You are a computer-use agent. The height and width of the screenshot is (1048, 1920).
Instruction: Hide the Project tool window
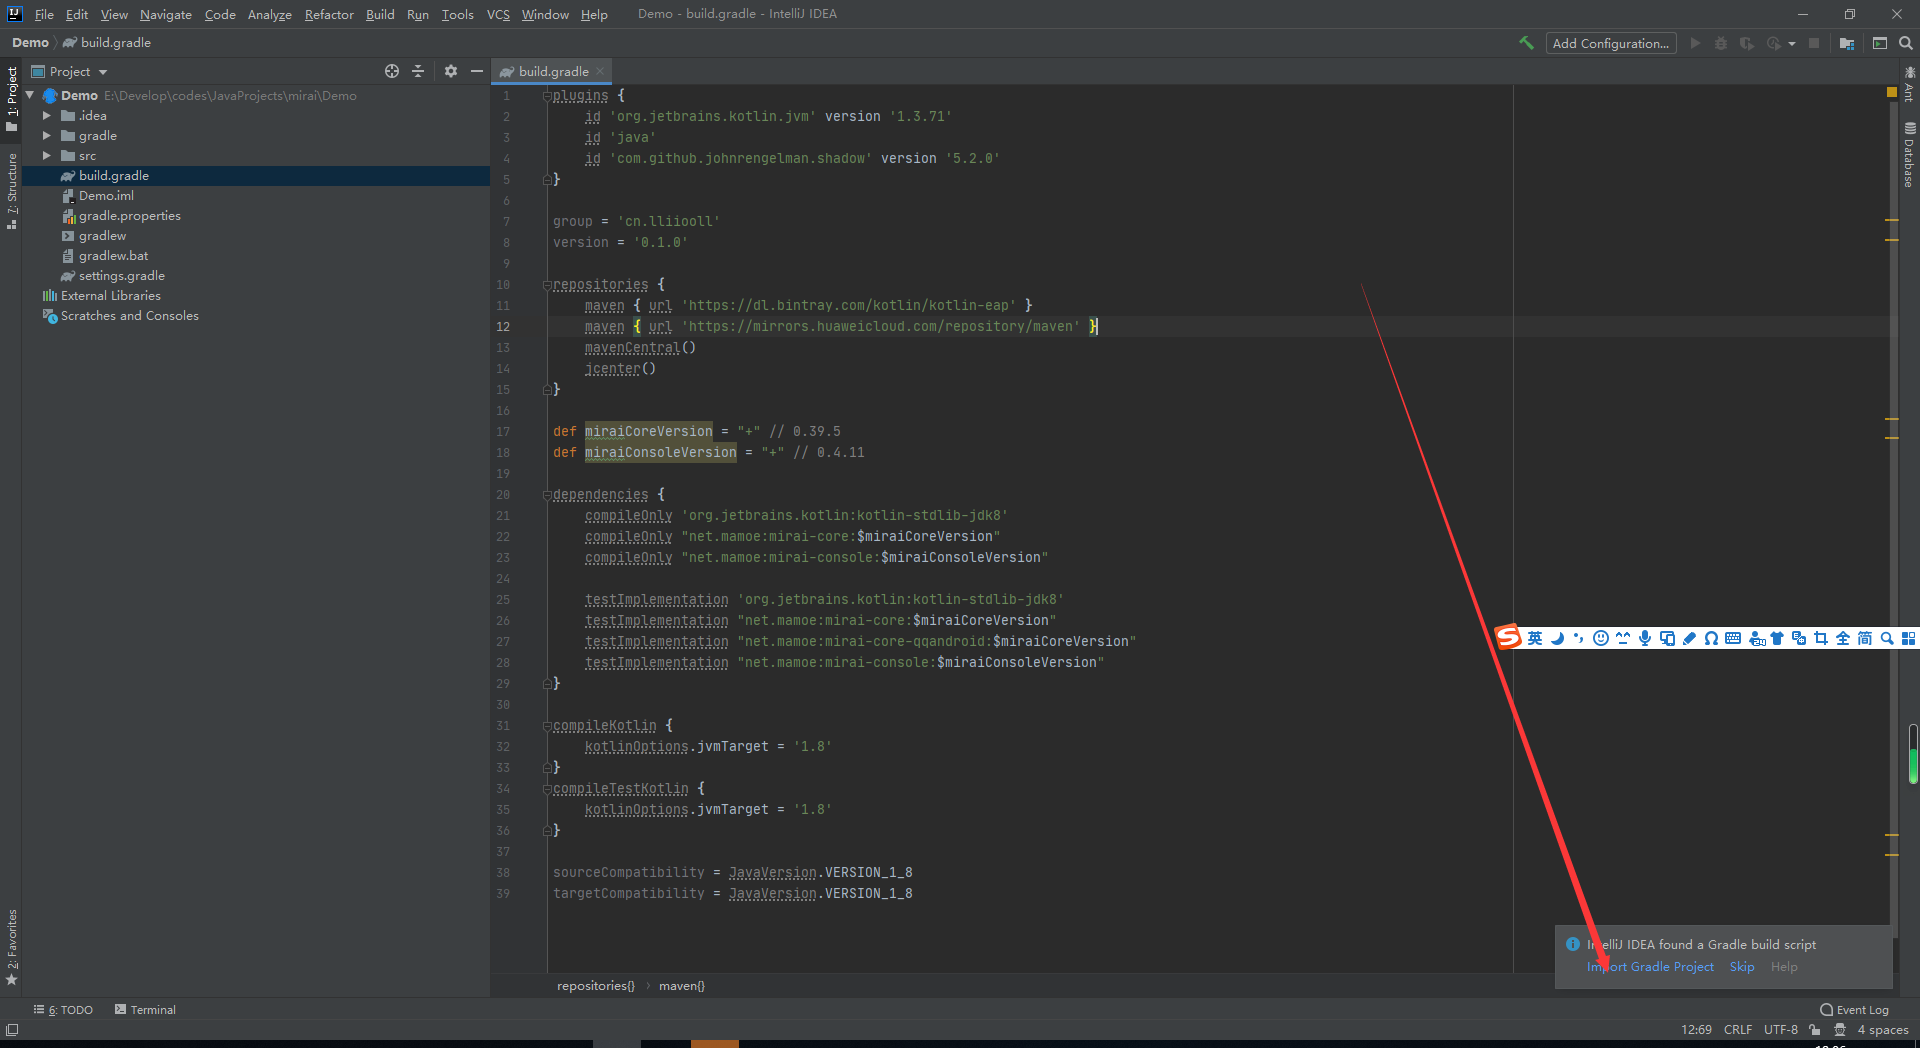click(477, 71)
